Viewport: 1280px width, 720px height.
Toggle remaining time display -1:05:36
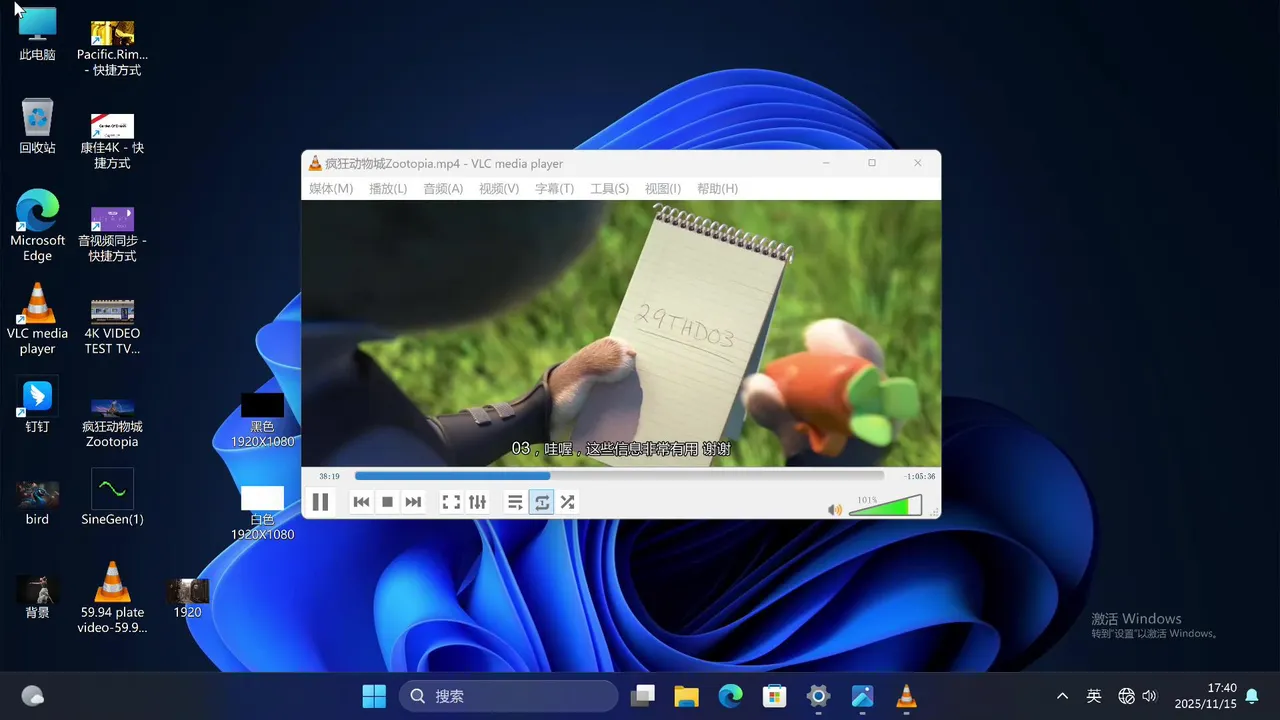919,476
